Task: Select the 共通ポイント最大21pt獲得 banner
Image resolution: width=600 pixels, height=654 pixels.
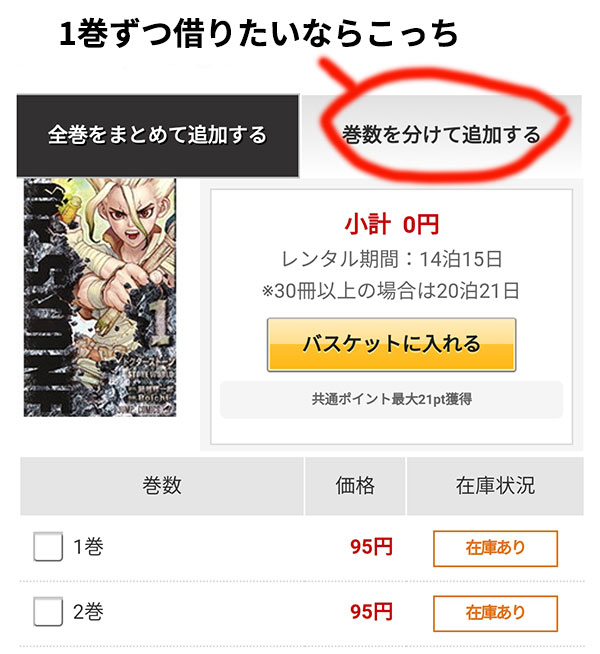Action: pos(392,399)
